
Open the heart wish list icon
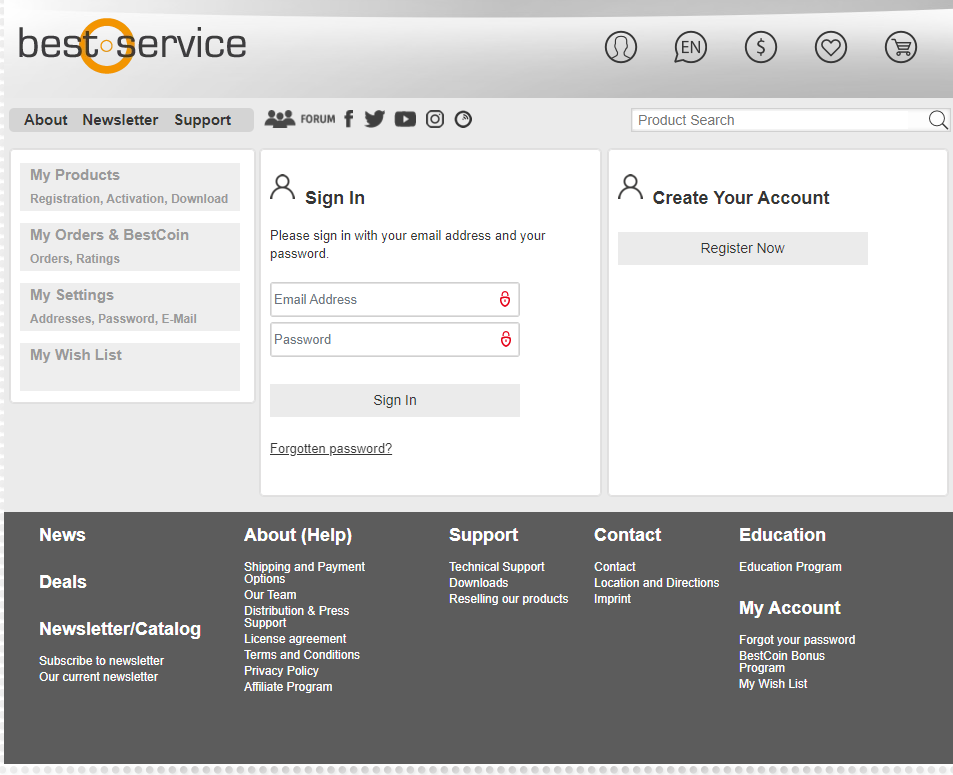[830, 47]
